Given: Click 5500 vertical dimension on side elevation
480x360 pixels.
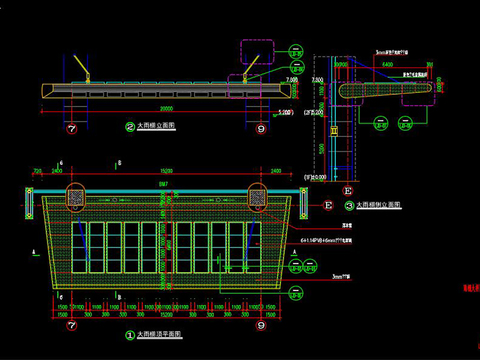Looking at the screenshot, I should (322, 149).
